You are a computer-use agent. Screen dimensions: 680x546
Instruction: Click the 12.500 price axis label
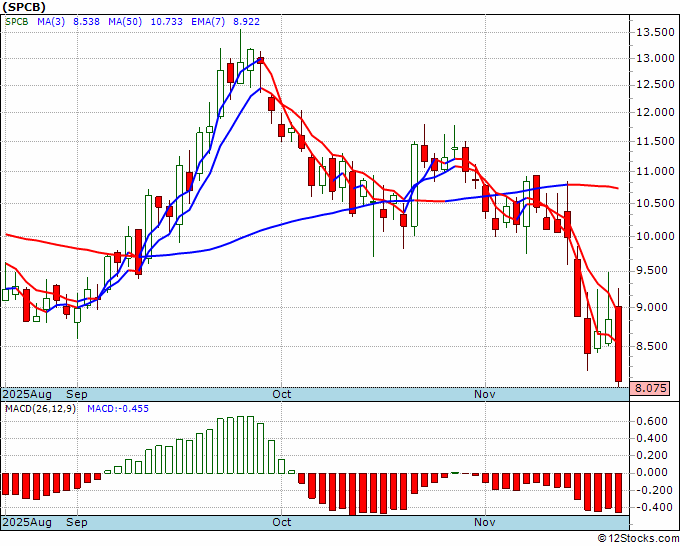pos(655,85)
